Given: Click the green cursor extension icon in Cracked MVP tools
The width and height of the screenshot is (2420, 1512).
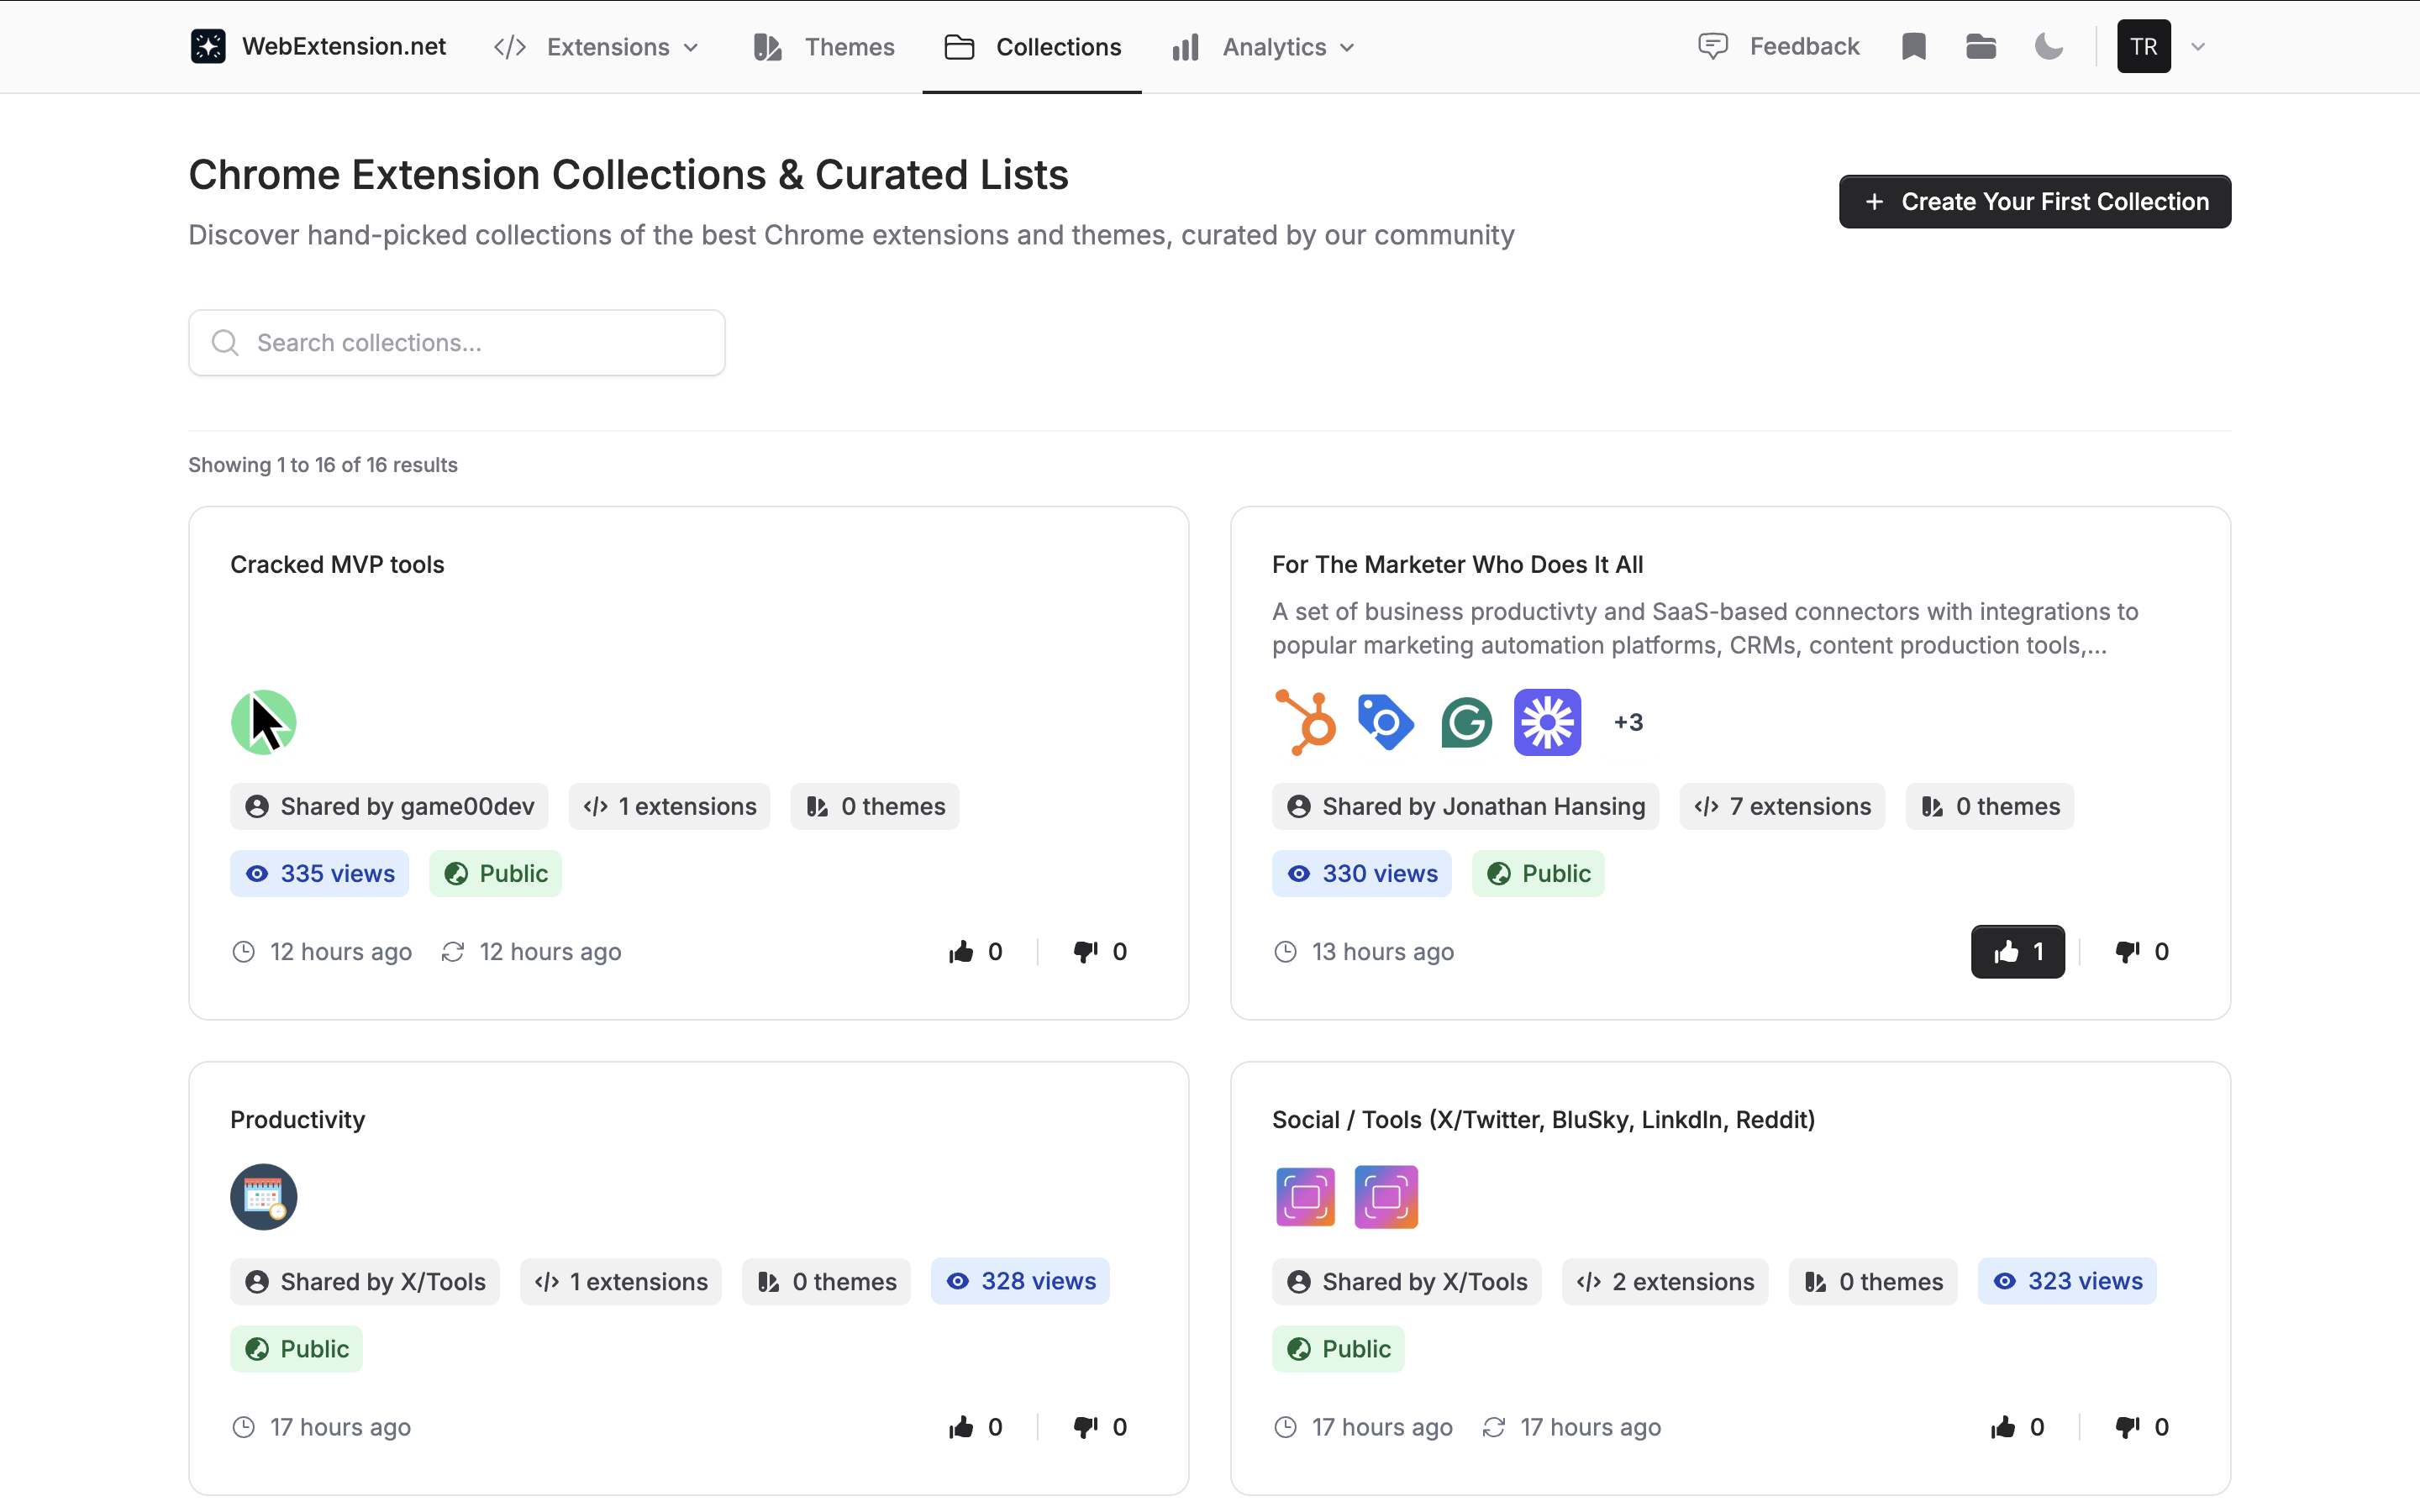Looking at the screenshot, I should click(x=263, y=721).
